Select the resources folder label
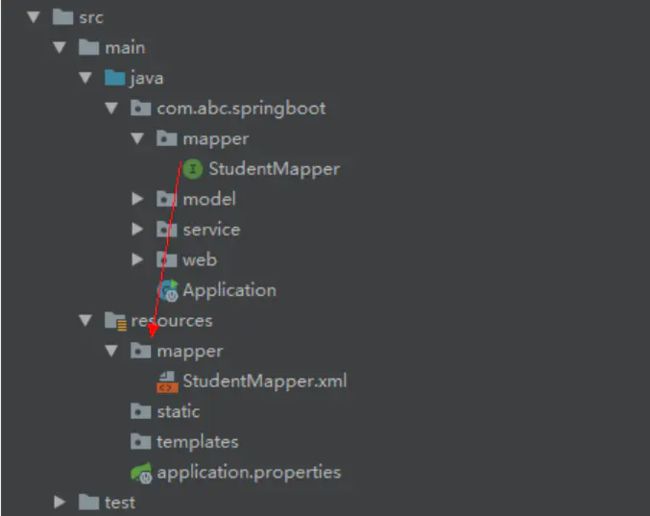 click(x=172, y=321)
